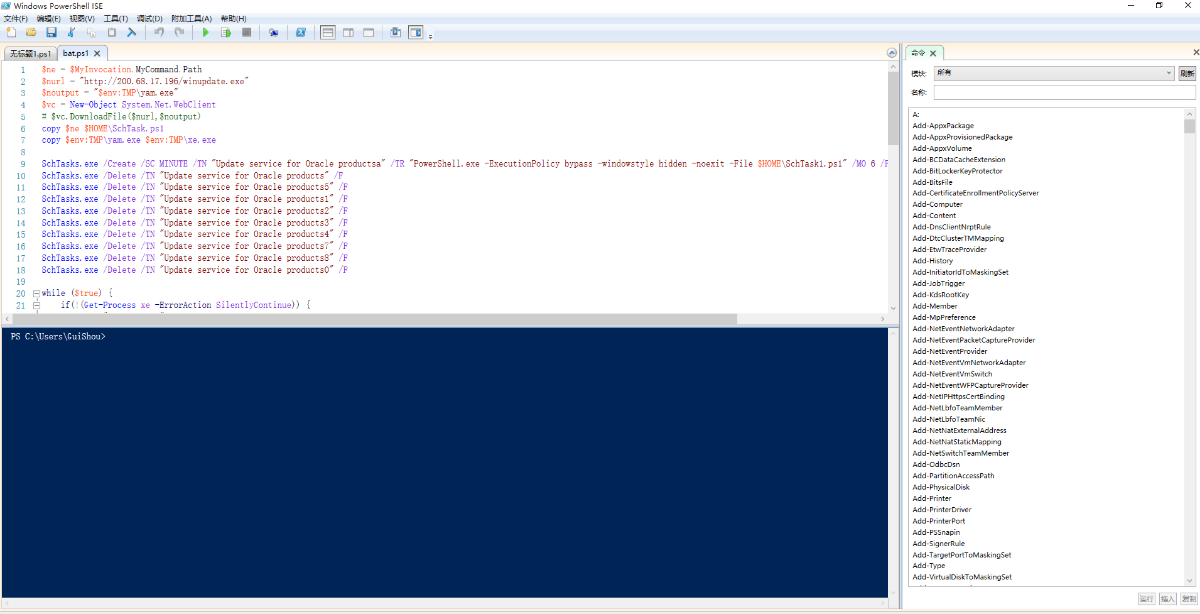Copy selection using the toolbar copy icon
Image resolution: width=1200 pixels, height=614 pixels.
pos(91,33)
